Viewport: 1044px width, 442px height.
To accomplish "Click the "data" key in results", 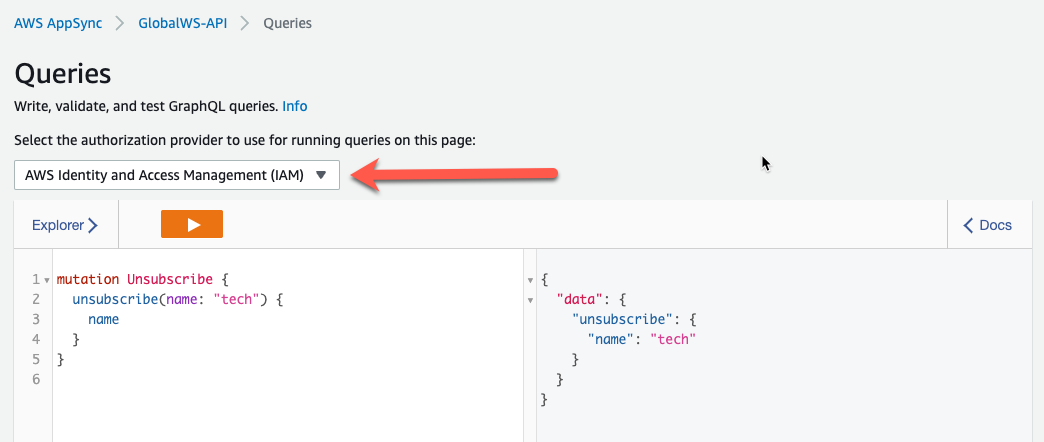I will (579, 300).
